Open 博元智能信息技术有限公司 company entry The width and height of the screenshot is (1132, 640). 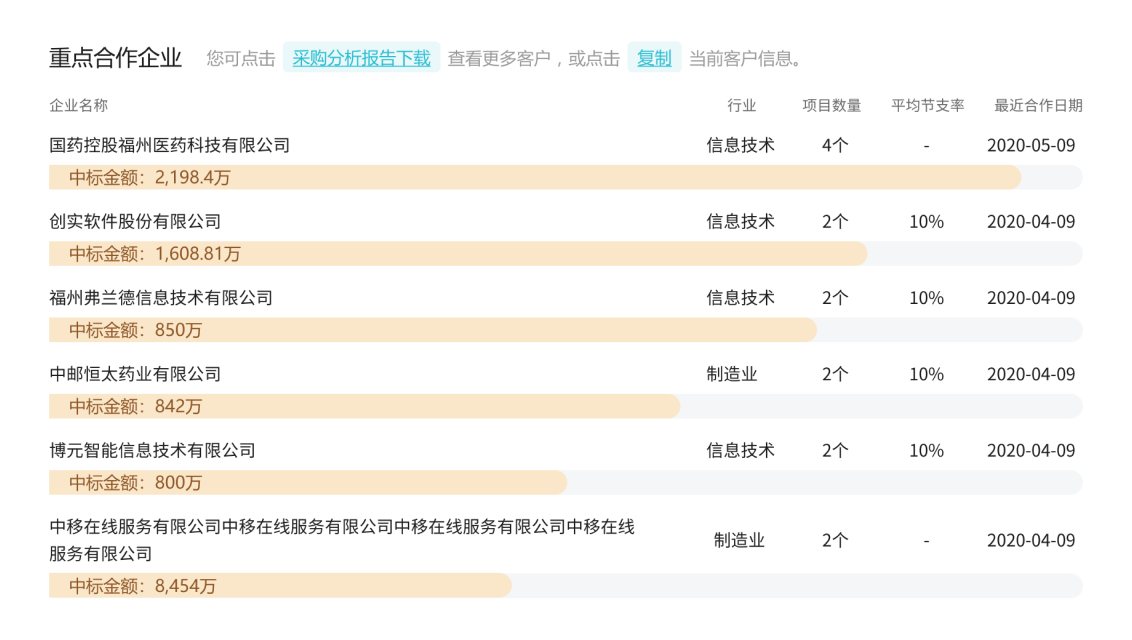(x=152, y=450)
